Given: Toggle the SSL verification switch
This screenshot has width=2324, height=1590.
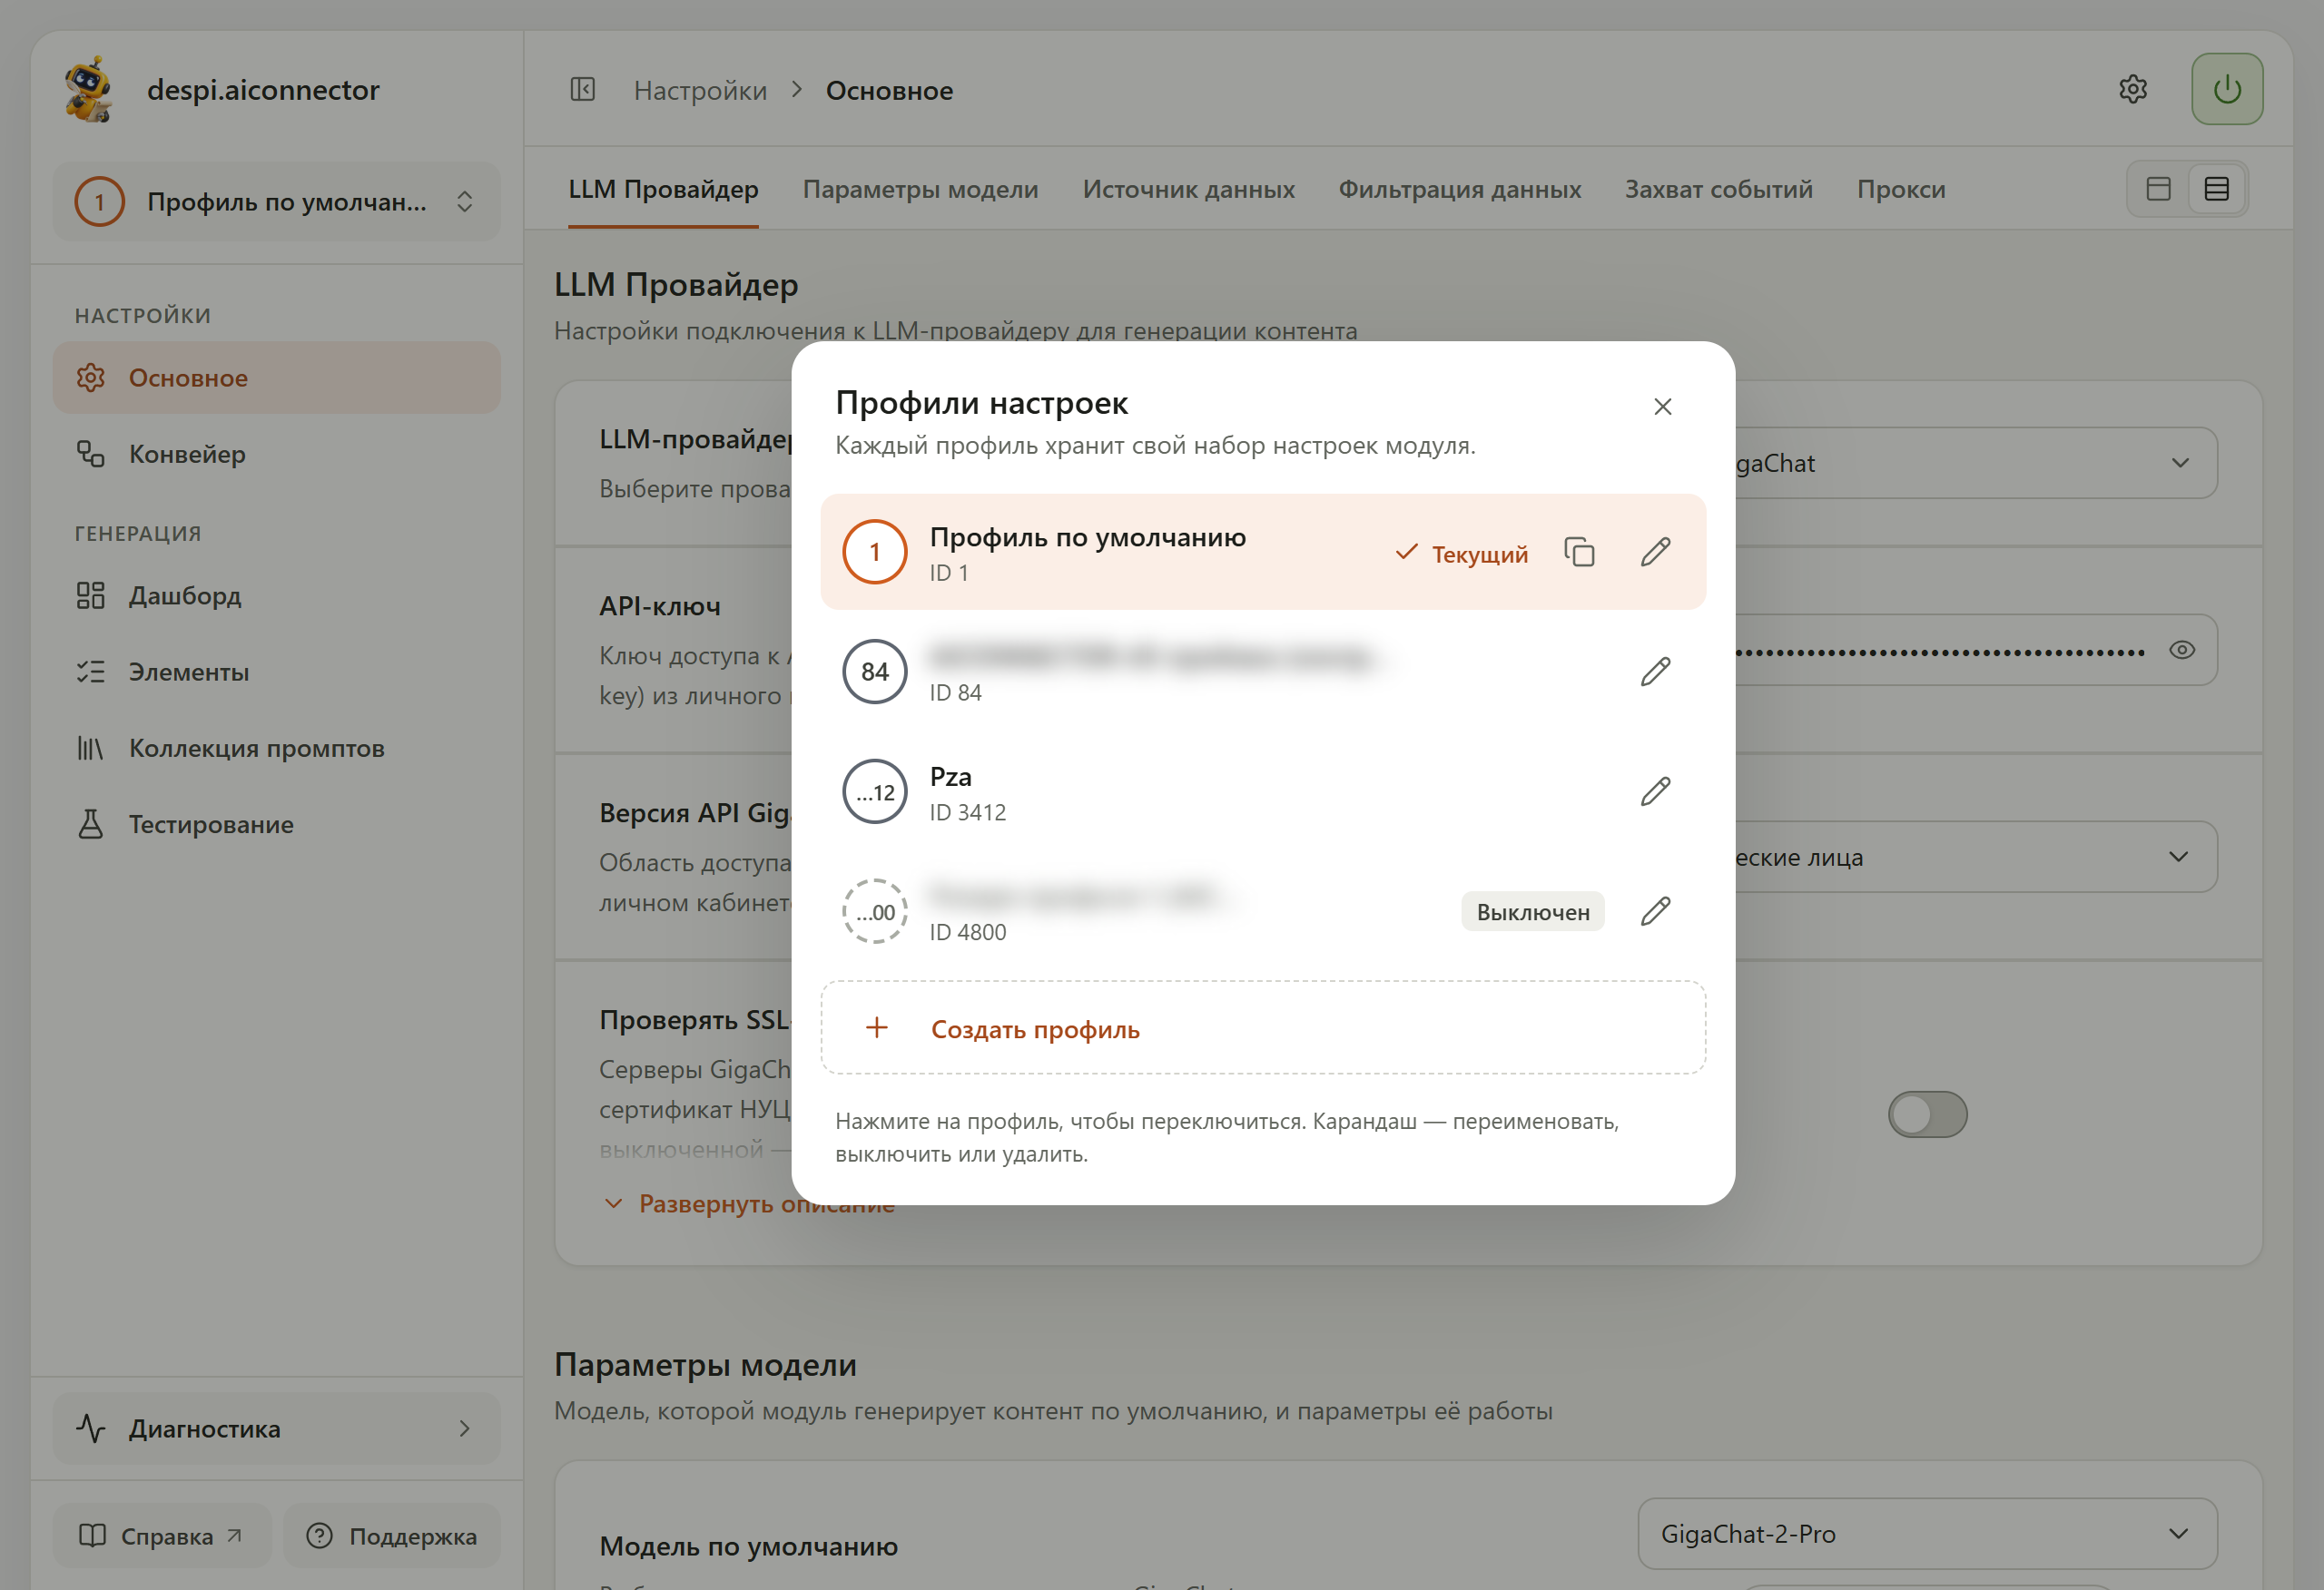Looking at the screenshot, I should point(1927,1114).
